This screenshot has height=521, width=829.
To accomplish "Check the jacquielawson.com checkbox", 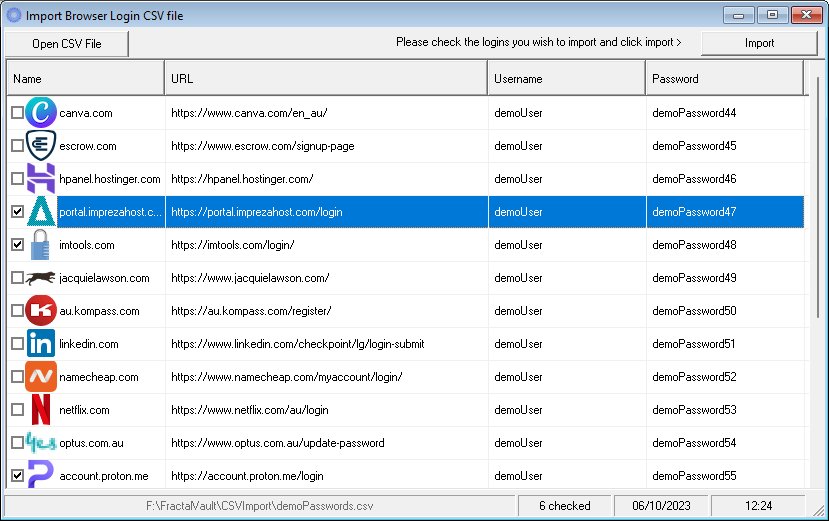I will coord(17,277).
